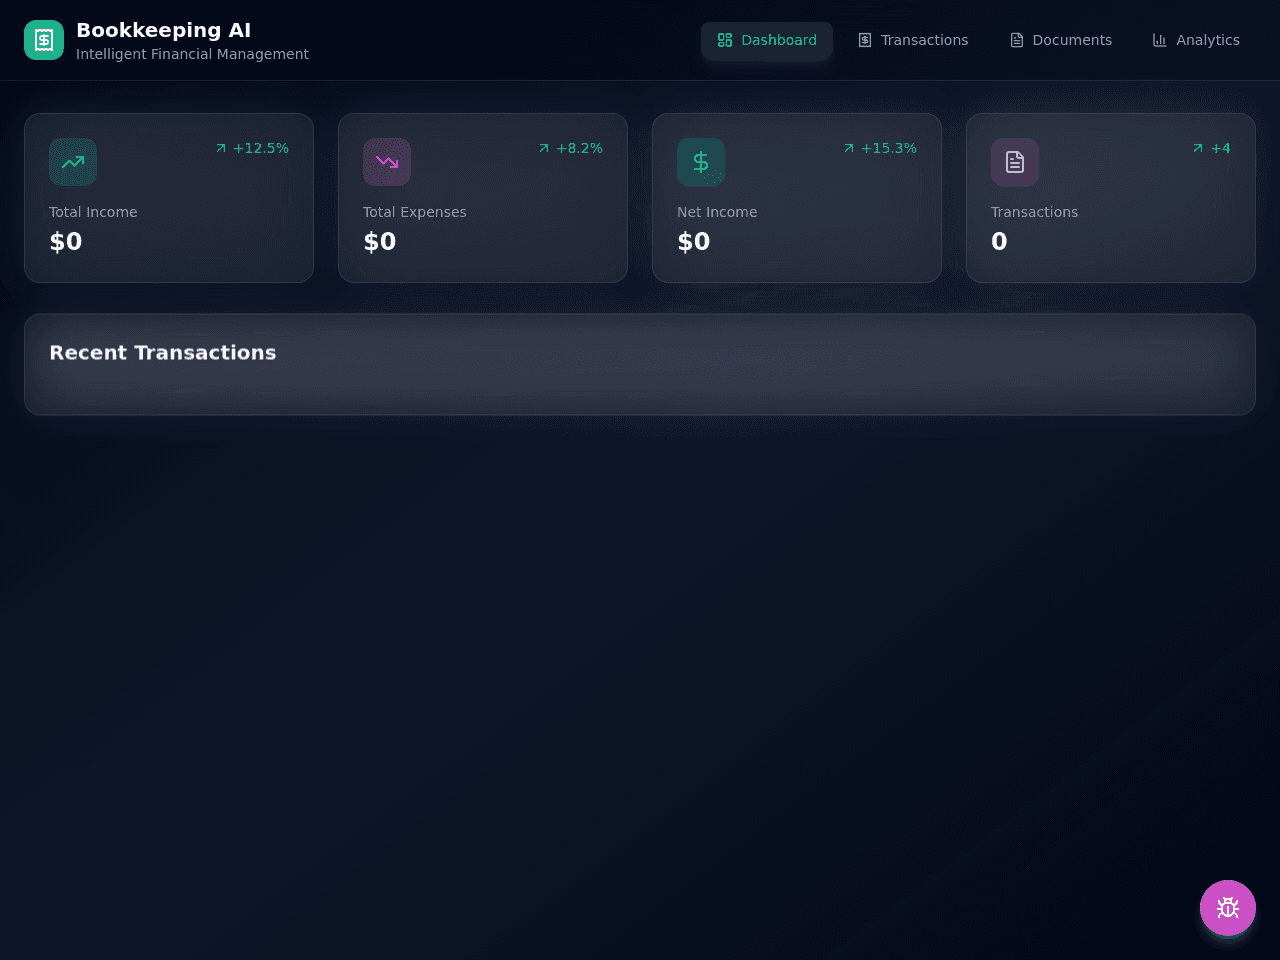Click the Intelligent Financial Management subtitle
Viewport: 1280px width, 960px height.
[193, 54]
